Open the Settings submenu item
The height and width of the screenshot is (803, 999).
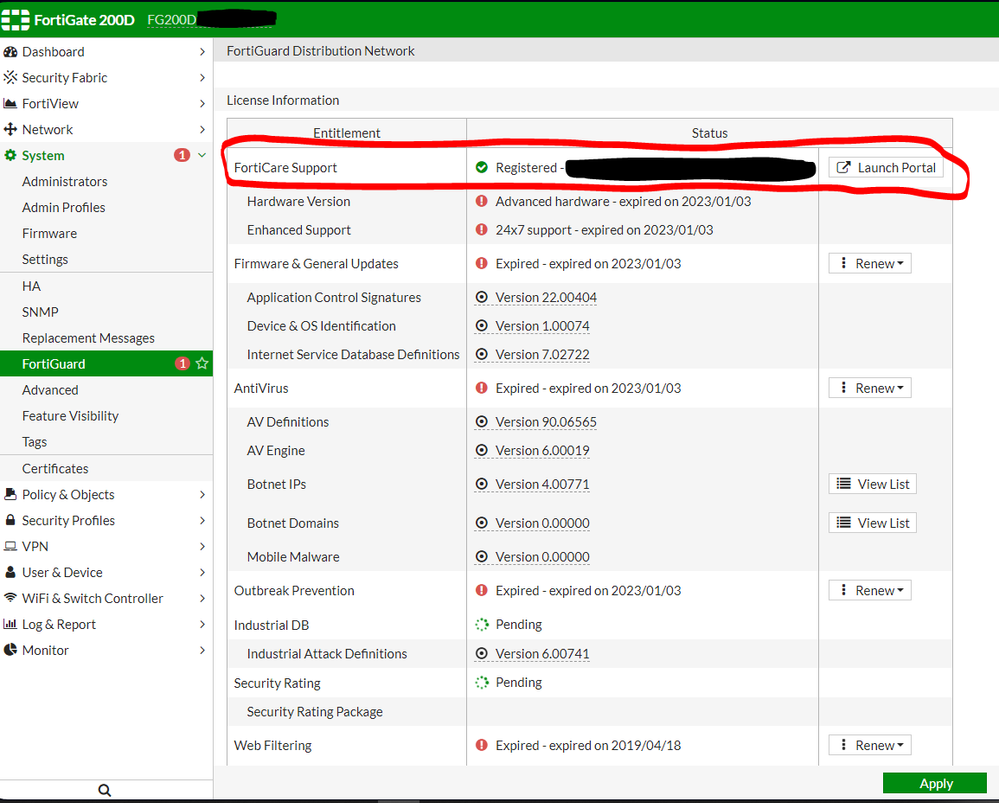coord(106,259)
